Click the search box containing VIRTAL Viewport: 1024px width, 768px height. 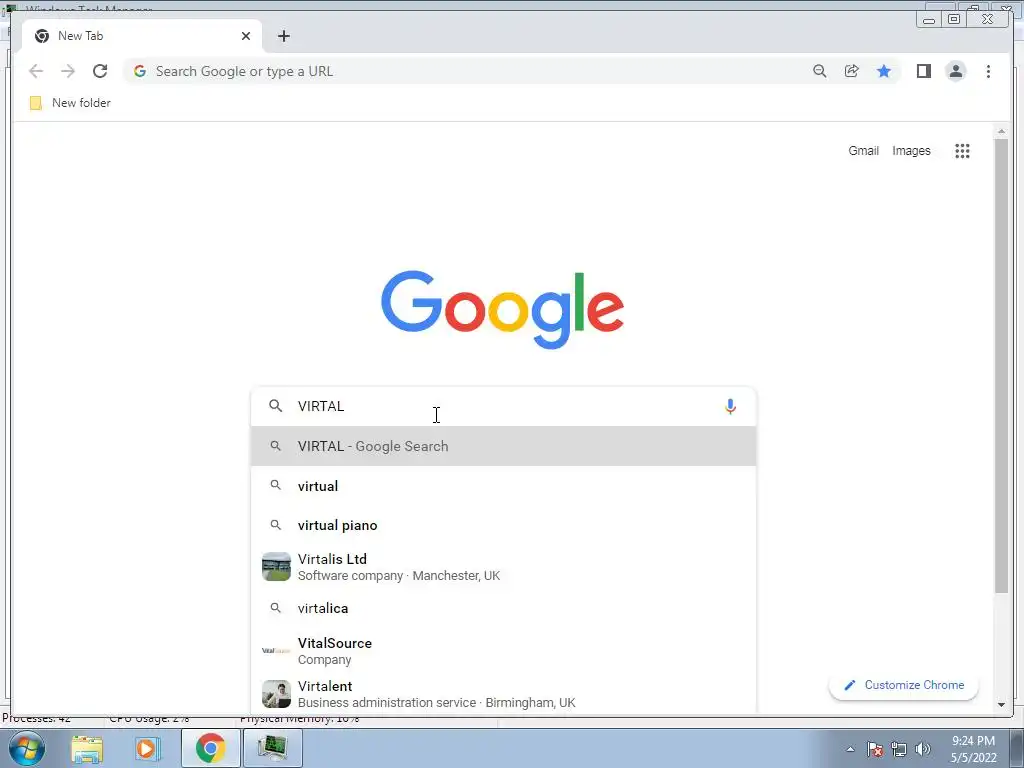click(x=503, y=406)
